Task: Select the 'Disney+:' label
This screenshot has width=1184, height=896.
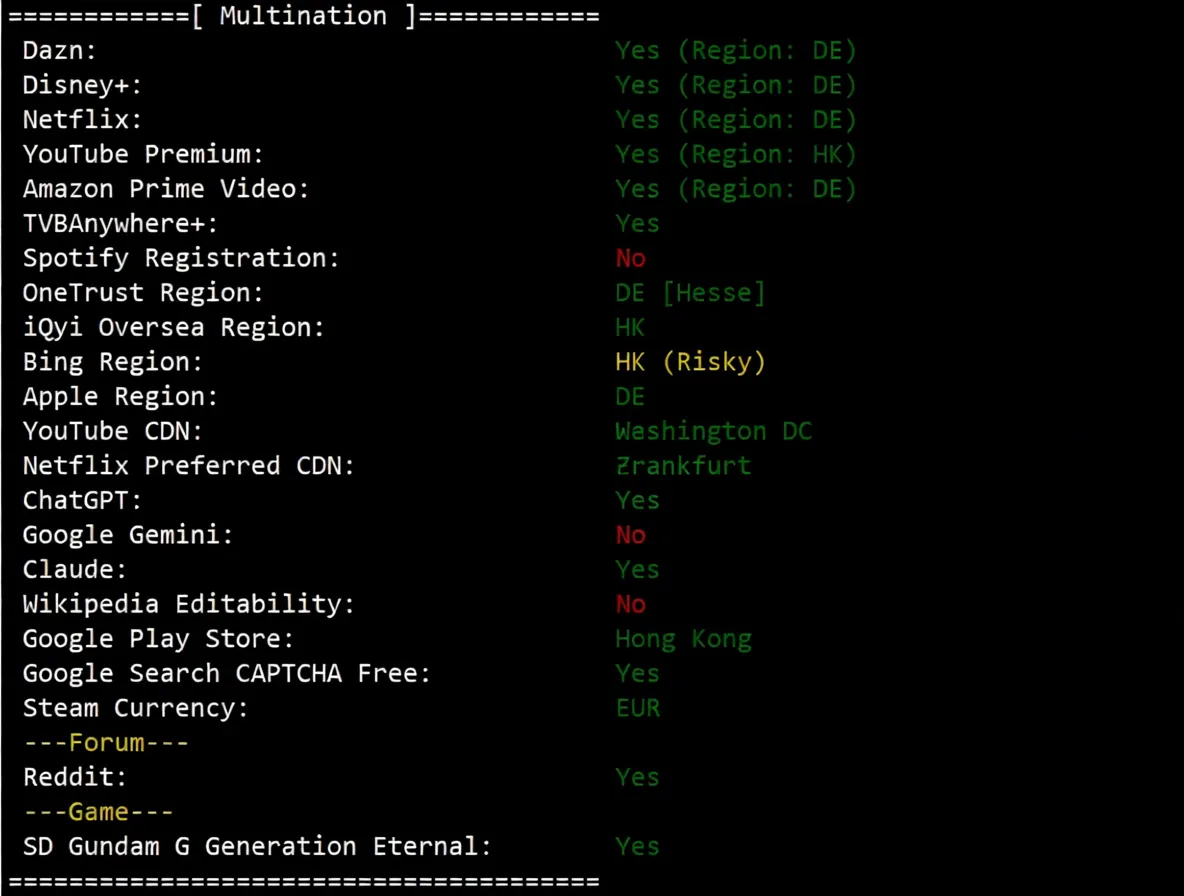Action: point(82,85)
